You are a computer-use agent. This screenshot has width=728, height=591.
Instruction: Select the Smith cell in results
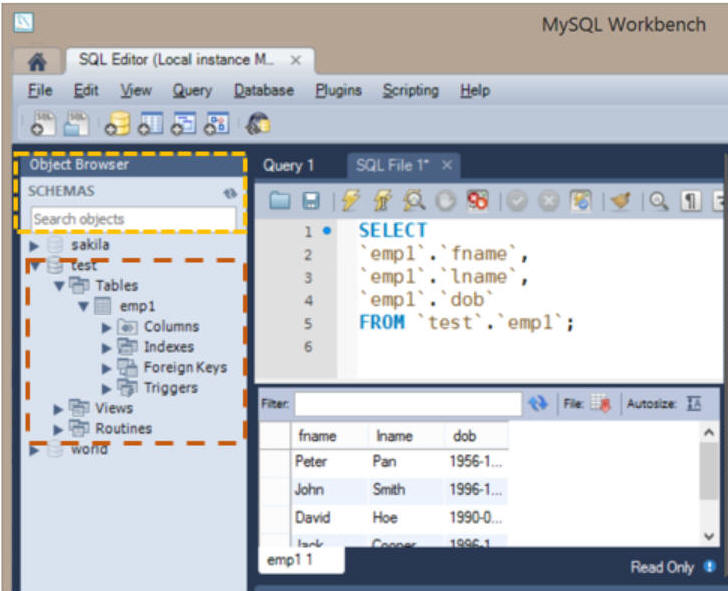tap(407, 490)
